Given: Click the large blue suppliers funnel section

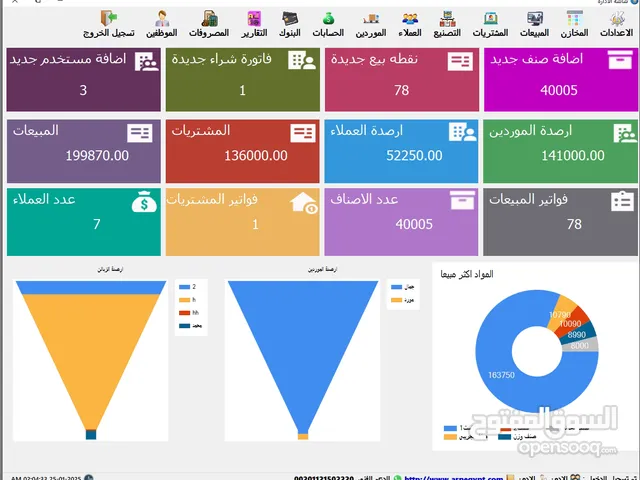Looking at the screenshot, I should (x=303, y=351).
